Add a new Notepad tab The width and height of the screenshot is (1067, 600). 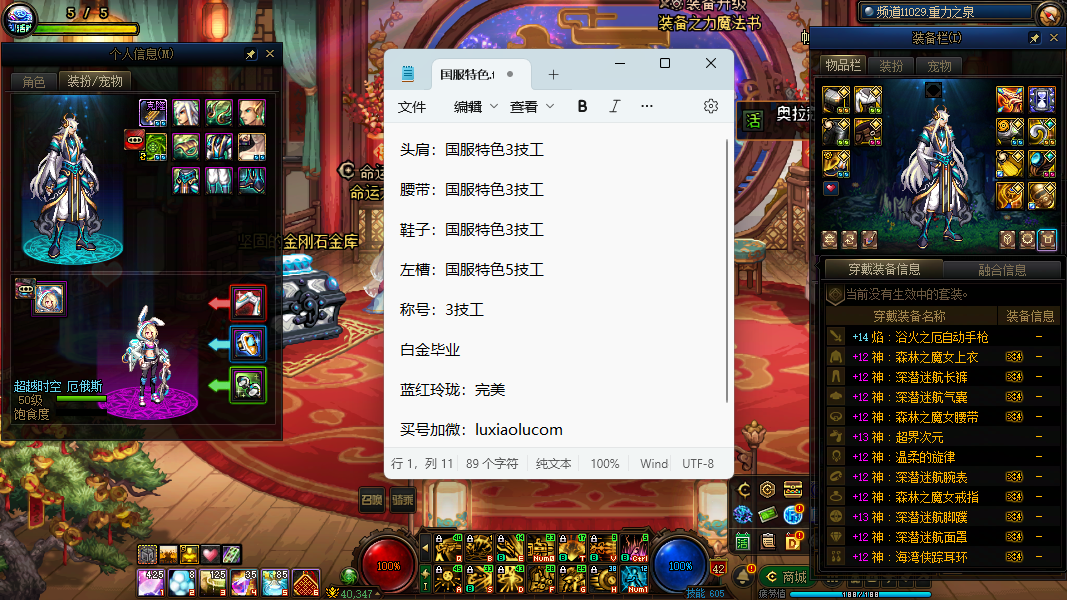click(553, 75)
